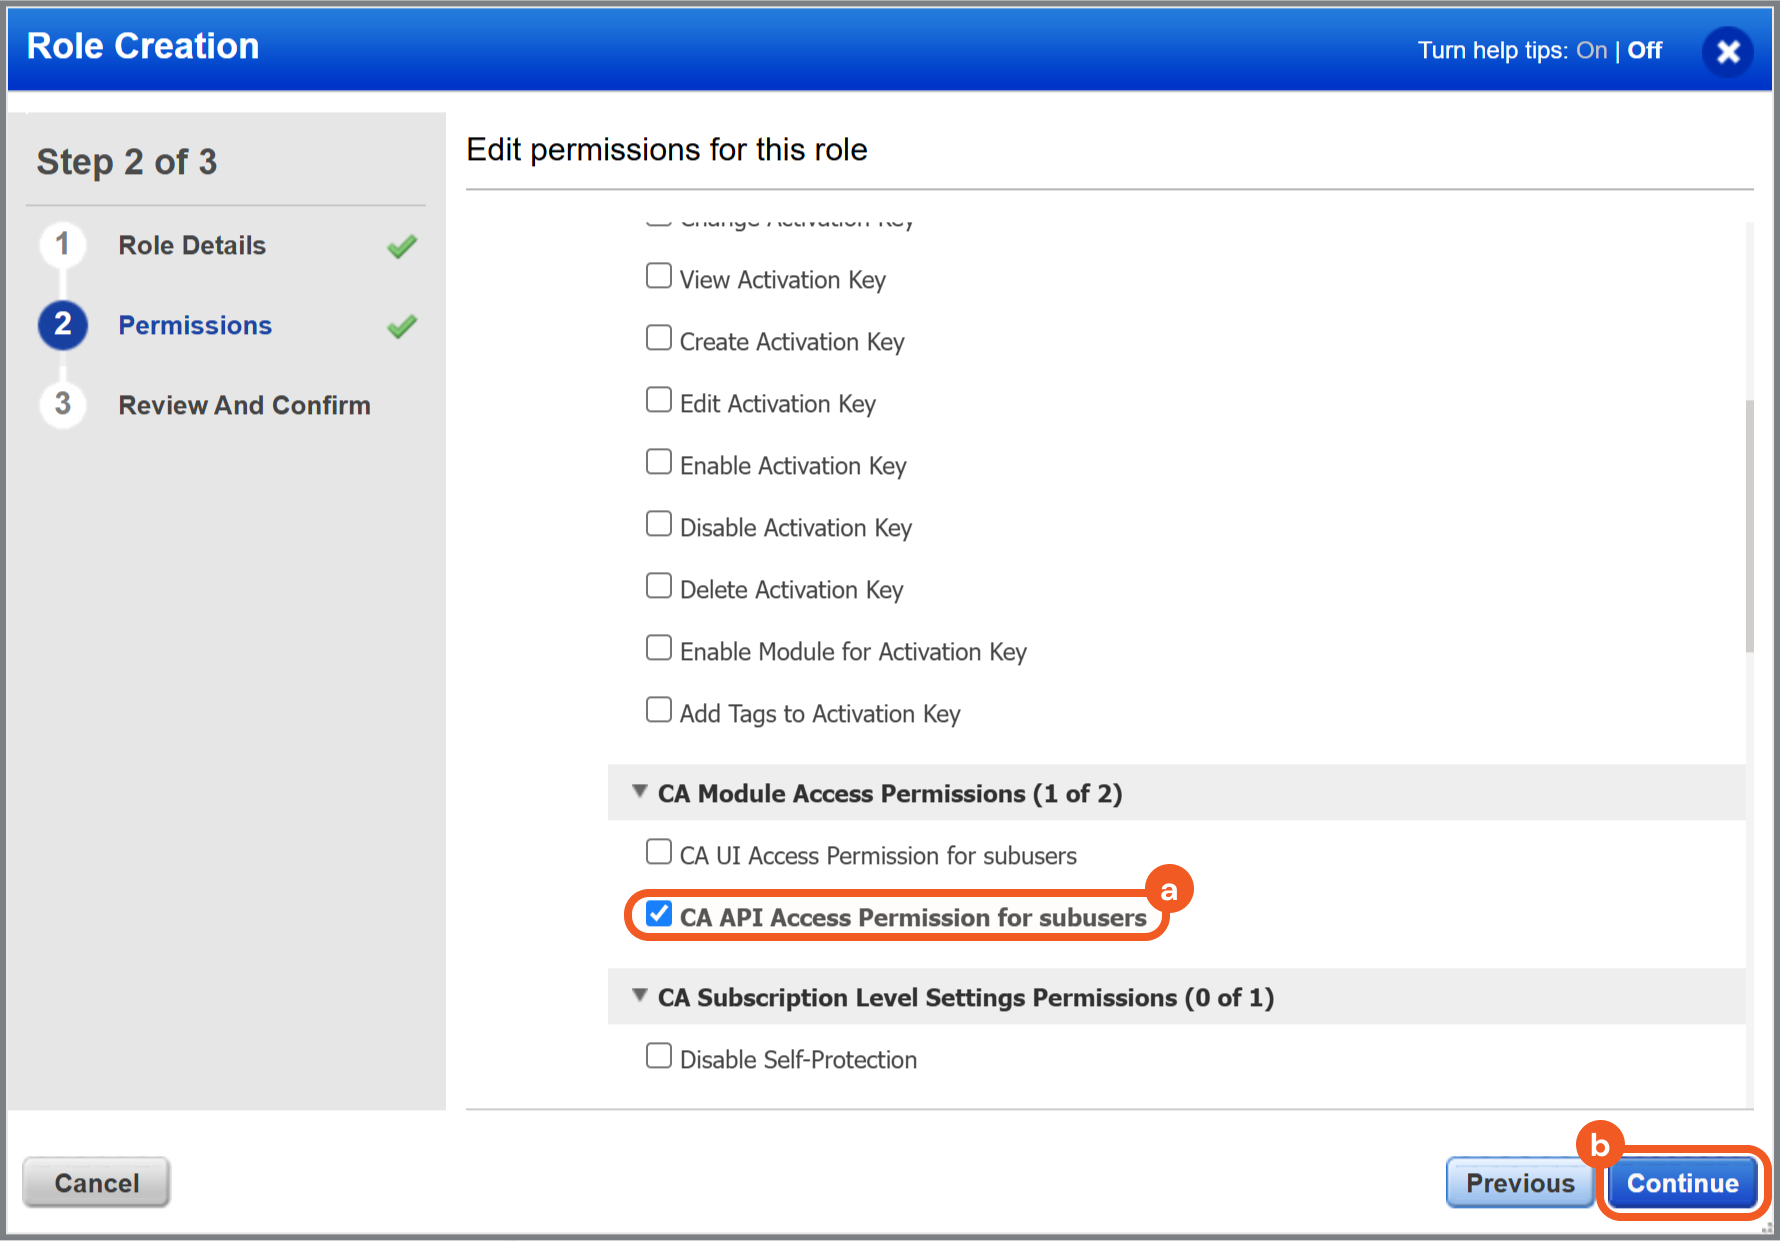Go to Review And Confirm step
Viewport: 1780px width, 1241px height.
pos(244,405)
